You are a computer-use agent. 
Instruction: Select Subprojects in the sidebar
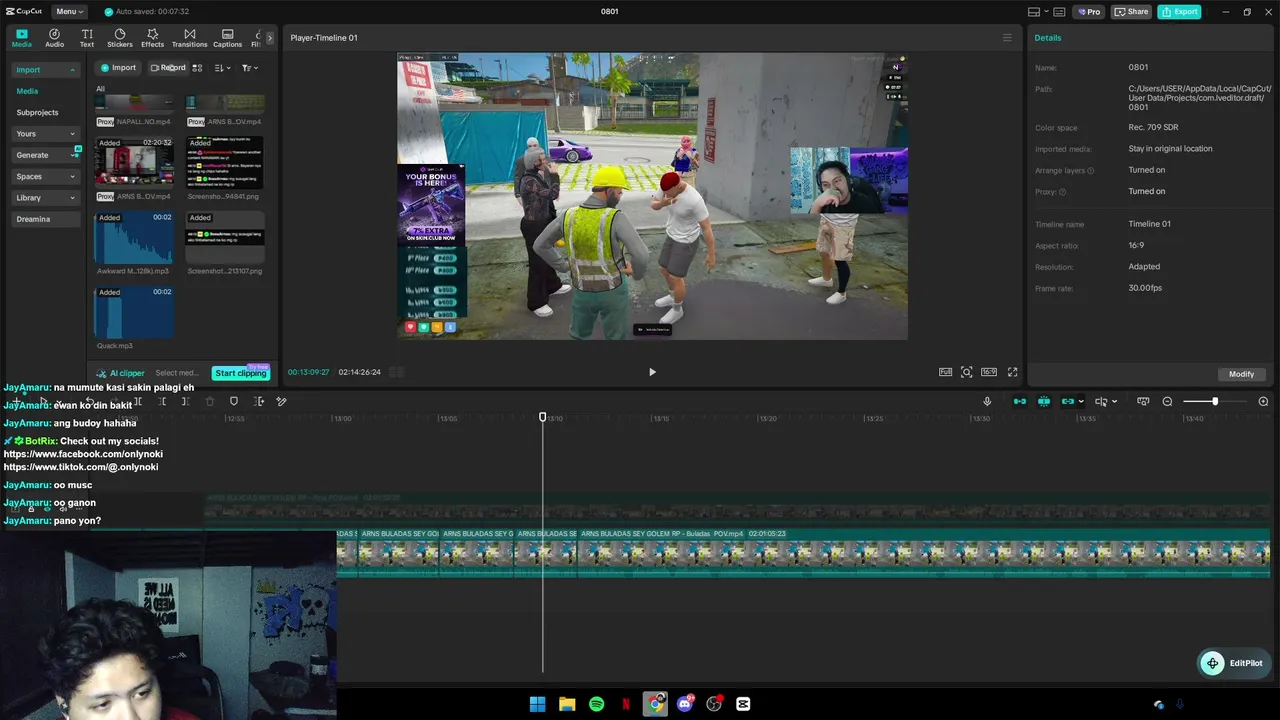click(37, 113)
